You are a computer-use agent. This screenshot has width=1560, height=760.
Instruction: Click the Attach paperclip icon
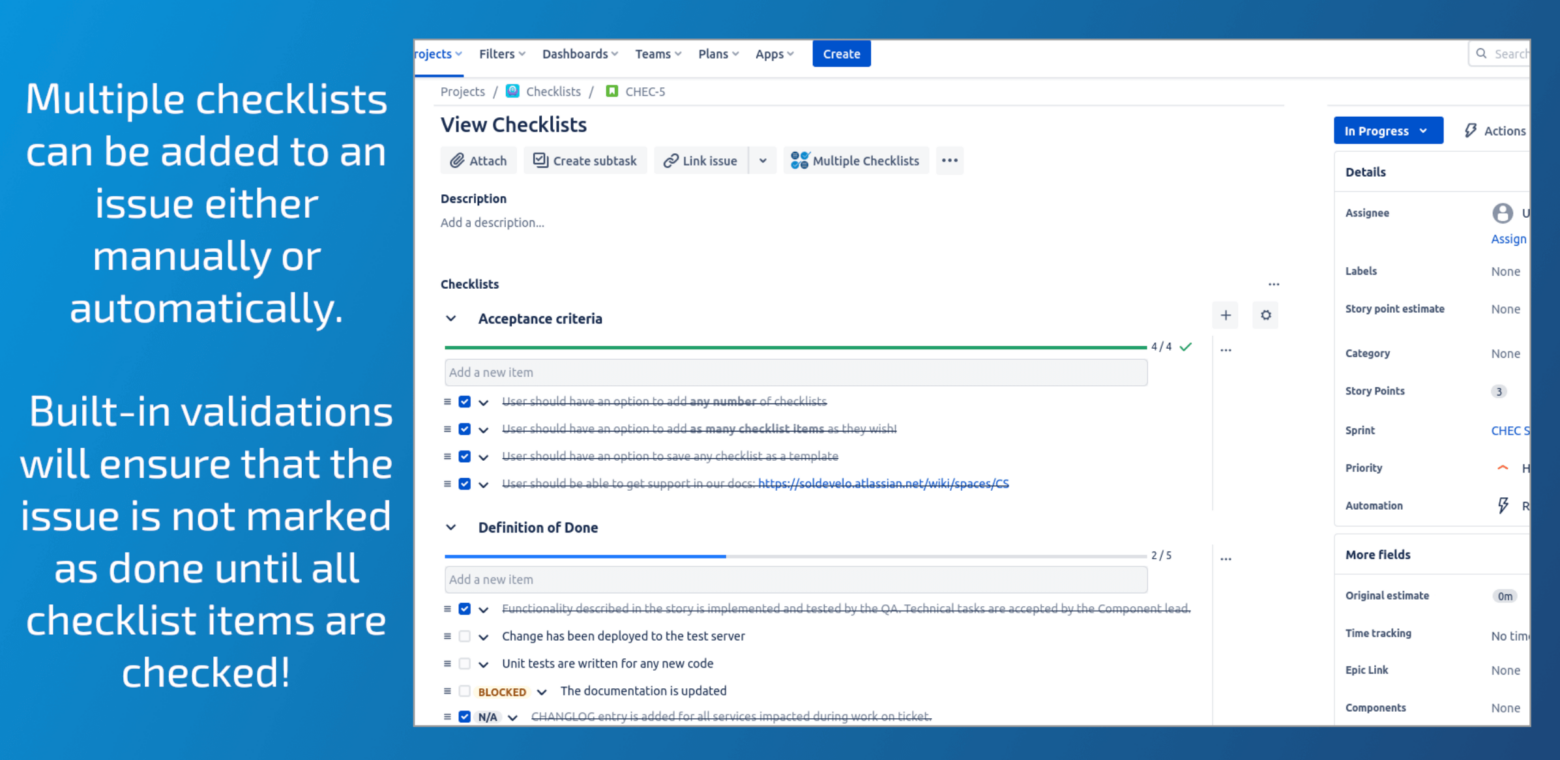click(x=457, y=160)
